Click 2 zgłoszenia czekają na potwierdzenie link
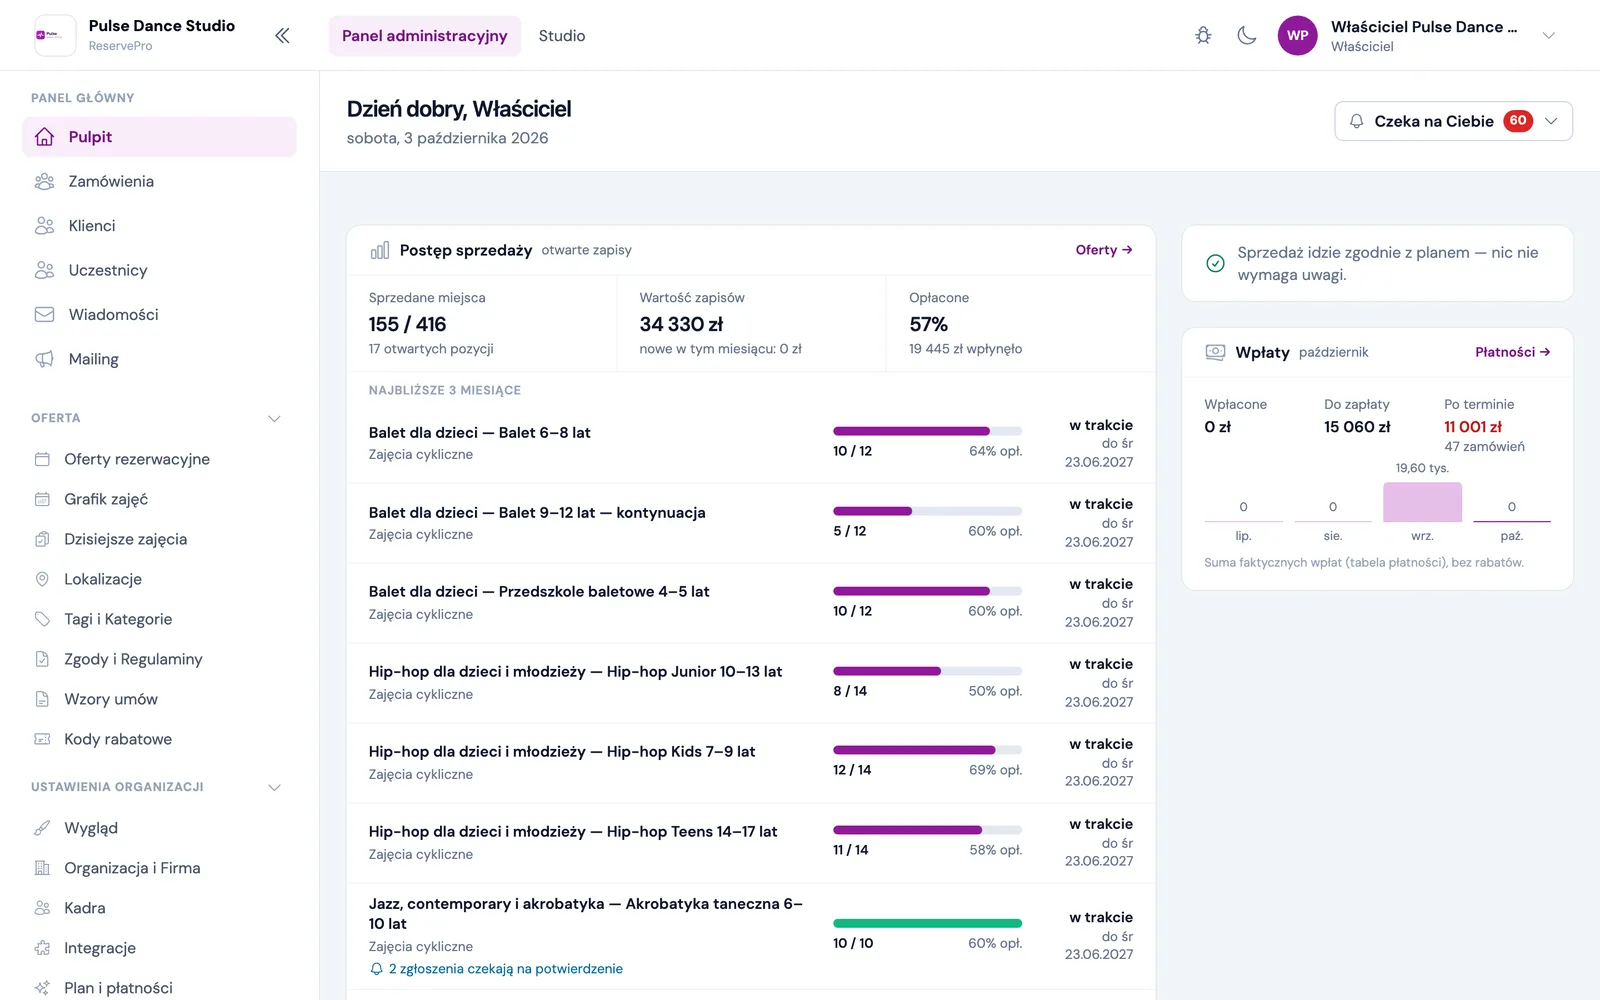 pyautogui.click(x=506, y=969)
